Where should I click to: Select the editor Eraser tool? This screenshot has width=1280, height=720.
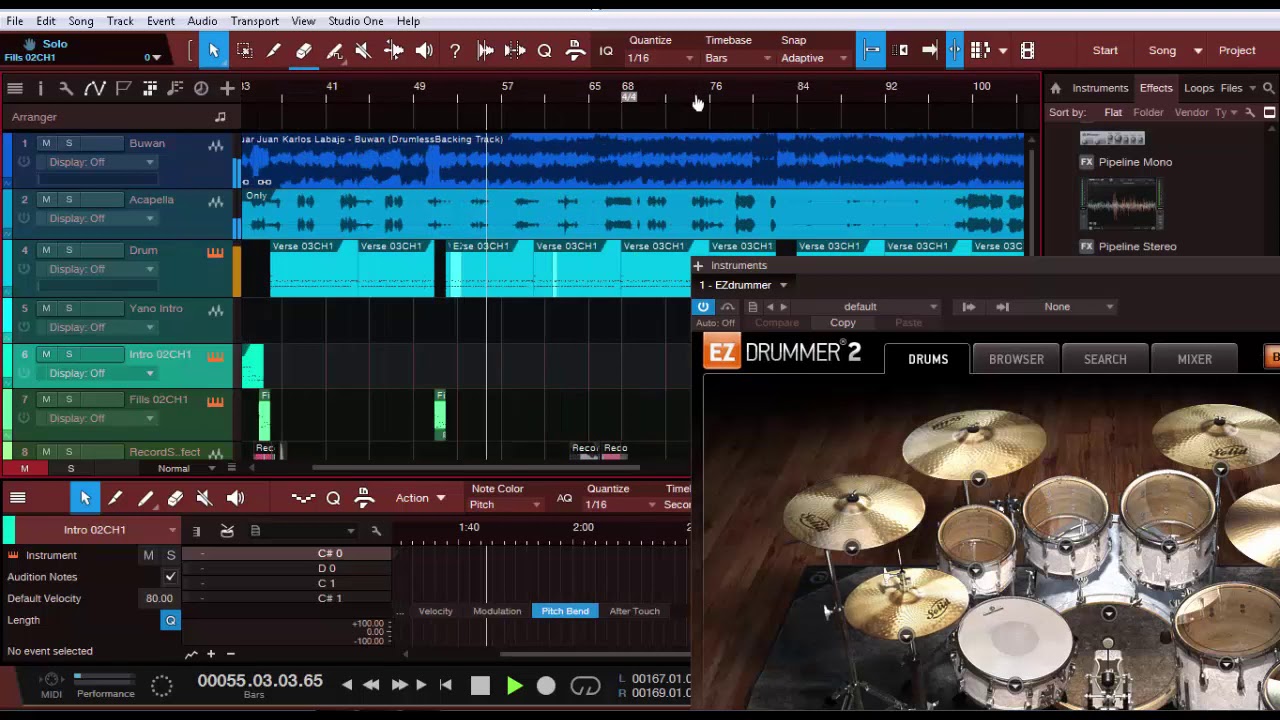[175, 498]
